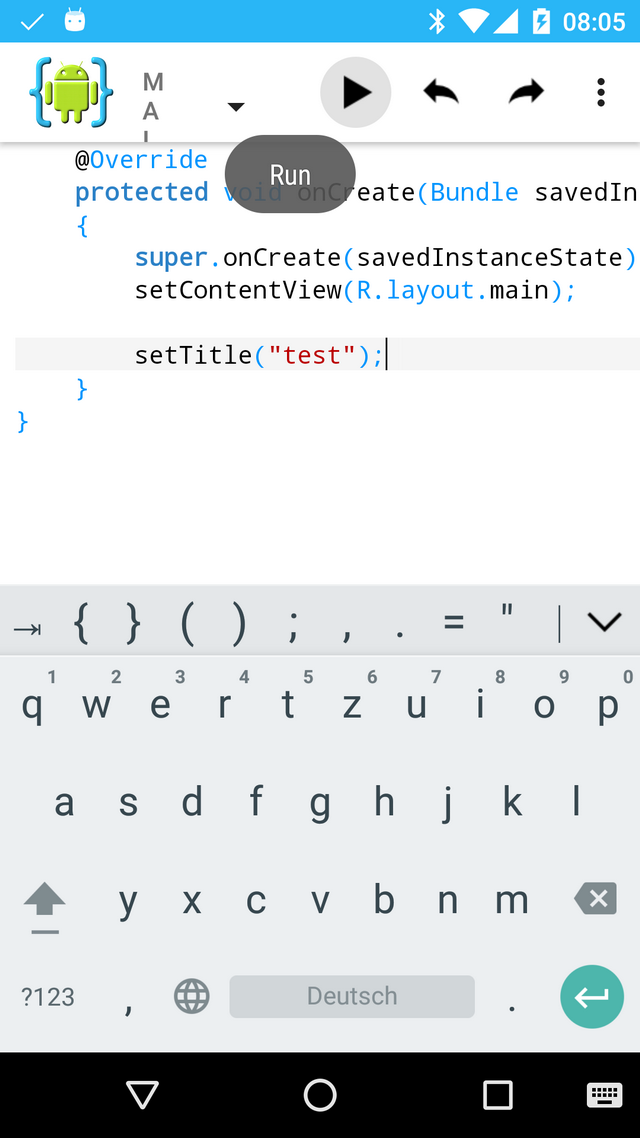Collapse the symbol shortcut bar chevron
Screen dimensions: 640x1138
coord(604,621)
